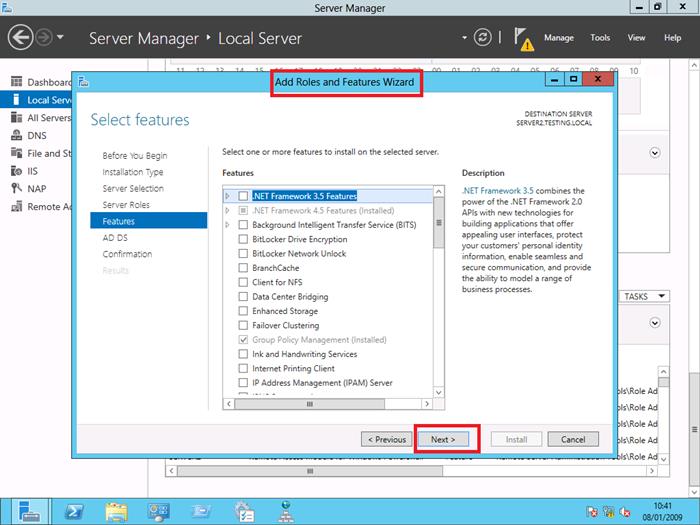The height and width of the screenshot is (525, 700).
Task: Expand .NET Framework 4.5 Features tree node
Action: coord(228,210)
